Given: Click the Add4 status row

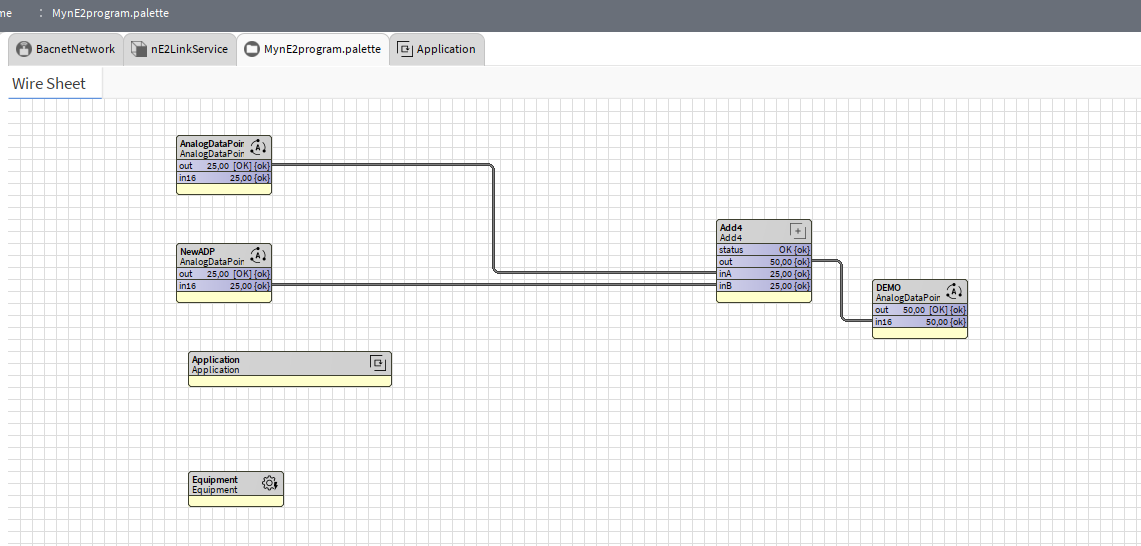Looking at the screenshot, I should click(x=764, y=250).
